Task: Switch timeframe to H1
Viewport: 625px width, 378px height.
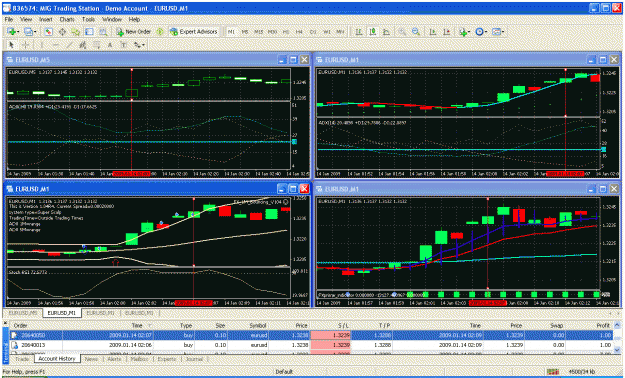Action: pyautogui.click(x=286, y=32)
